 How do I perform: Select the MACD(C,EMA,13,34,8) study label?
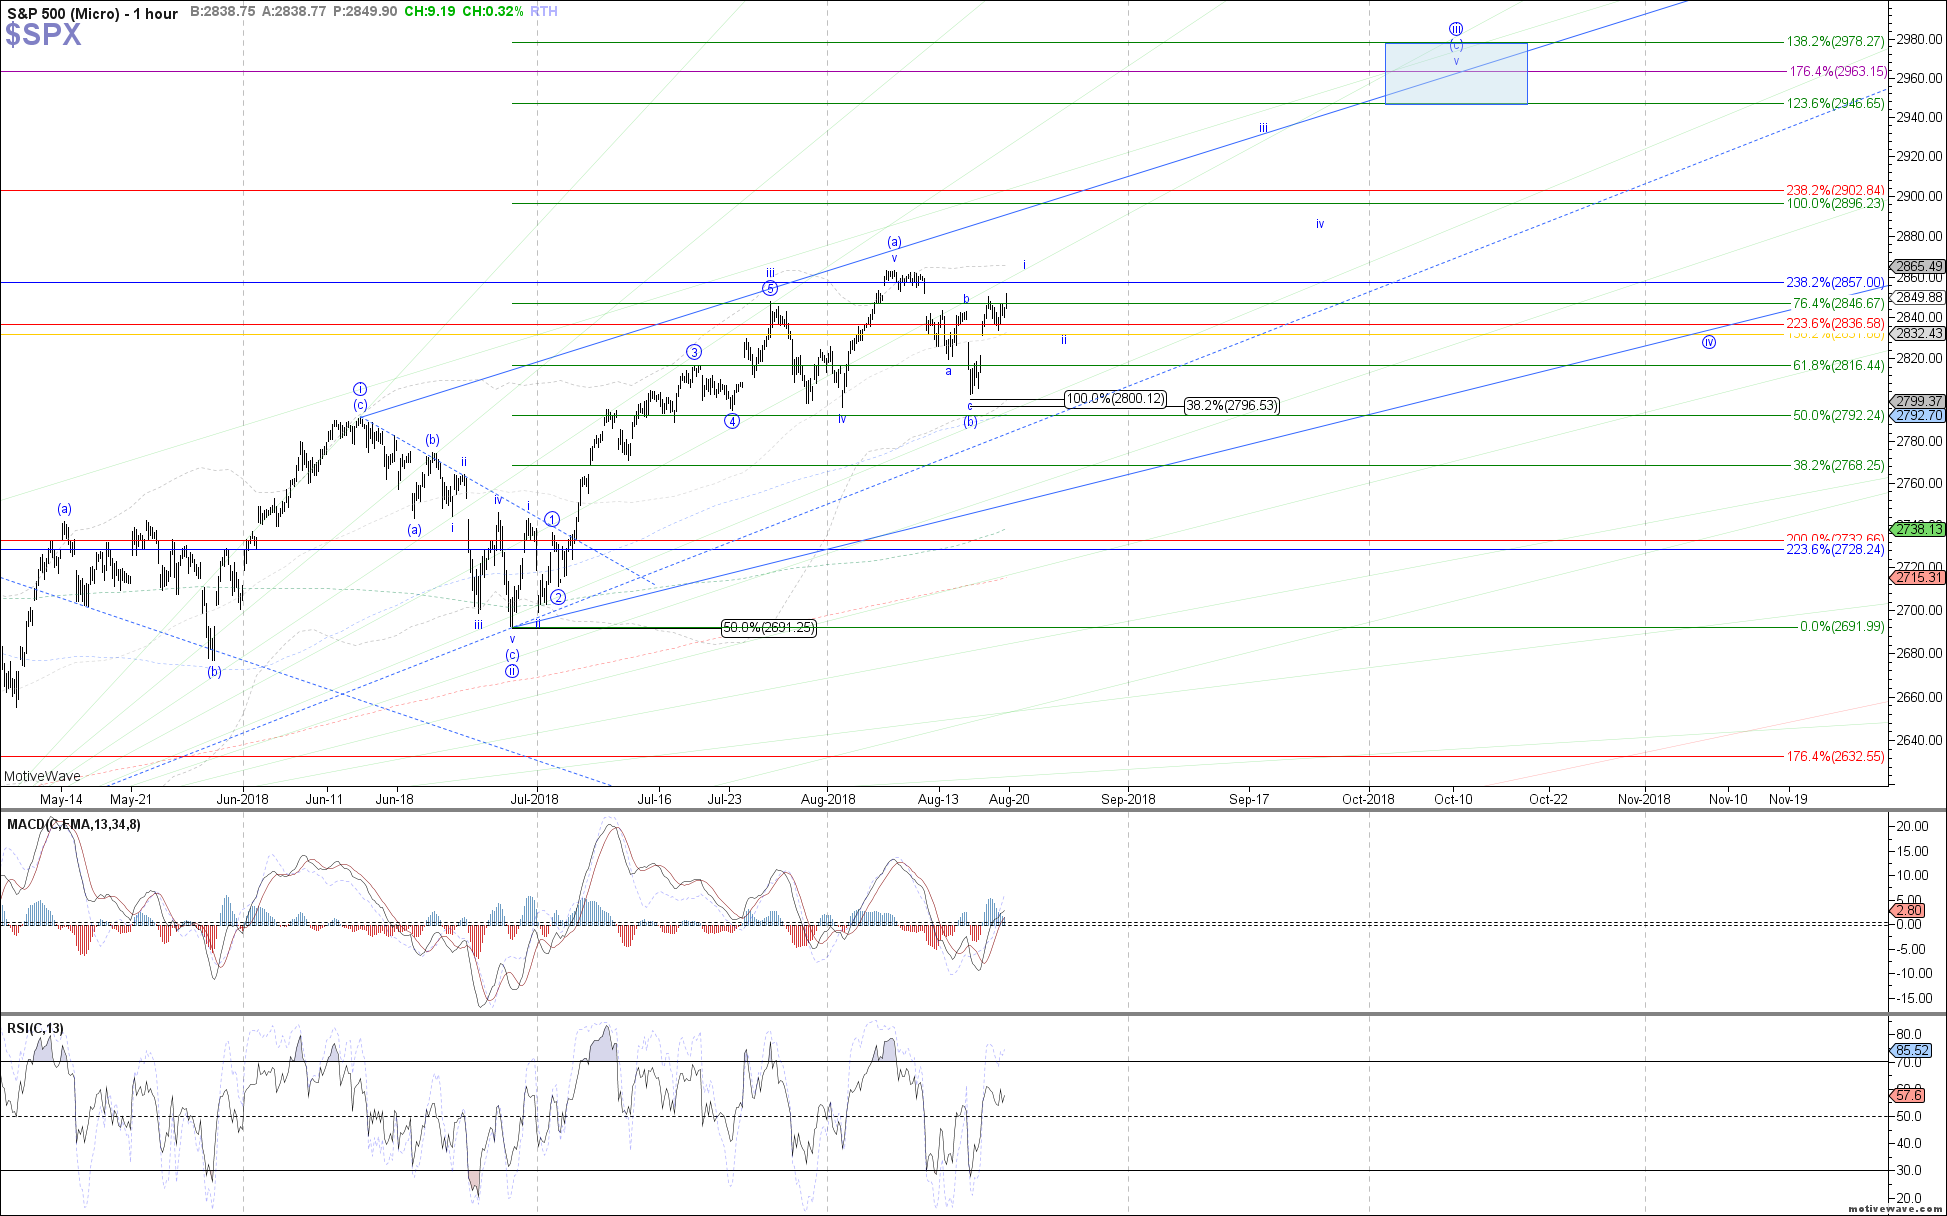74,824
